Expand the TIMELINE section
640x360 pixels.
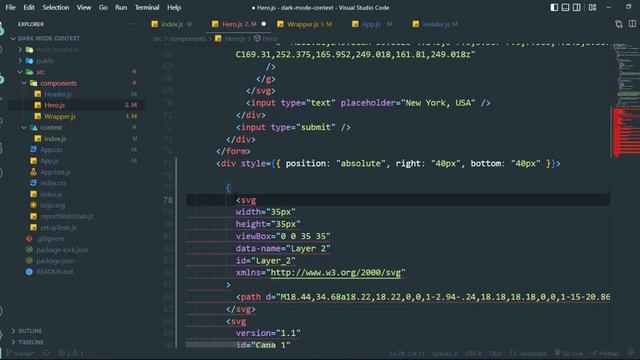31,342
